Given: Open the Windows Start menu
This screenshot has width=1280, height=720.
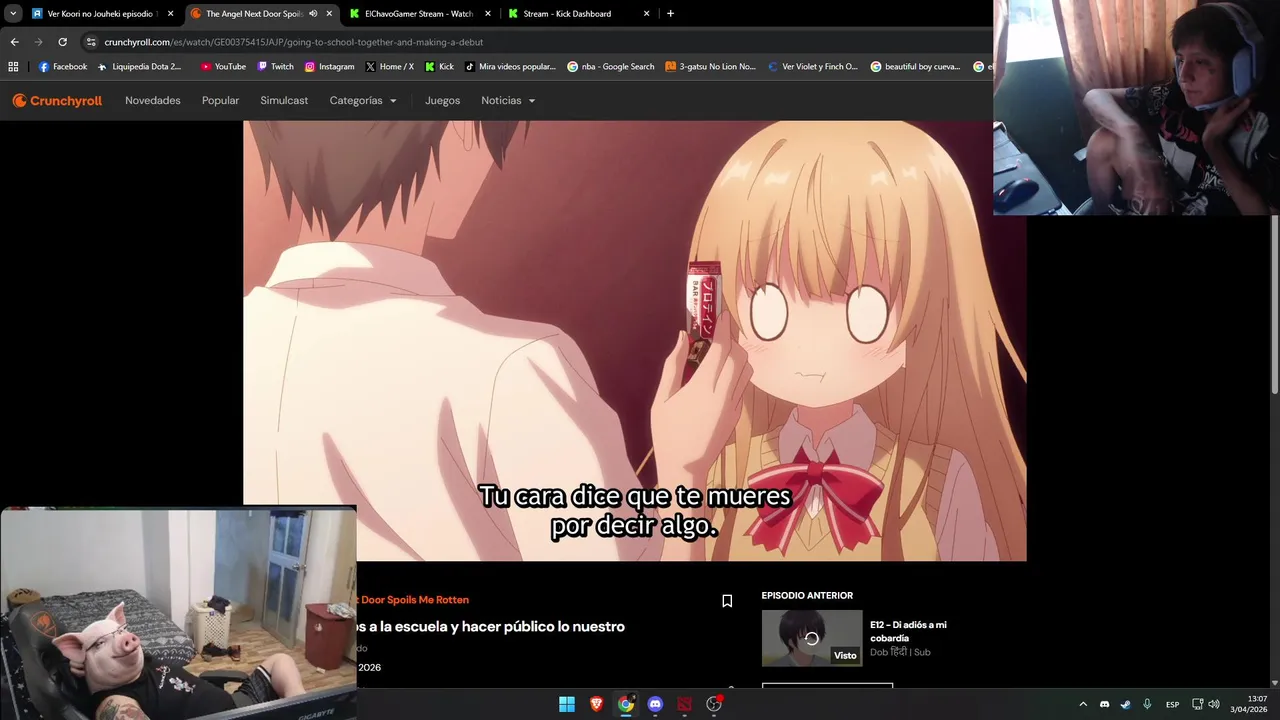Looking at the screenshot, I should point(567,704).
